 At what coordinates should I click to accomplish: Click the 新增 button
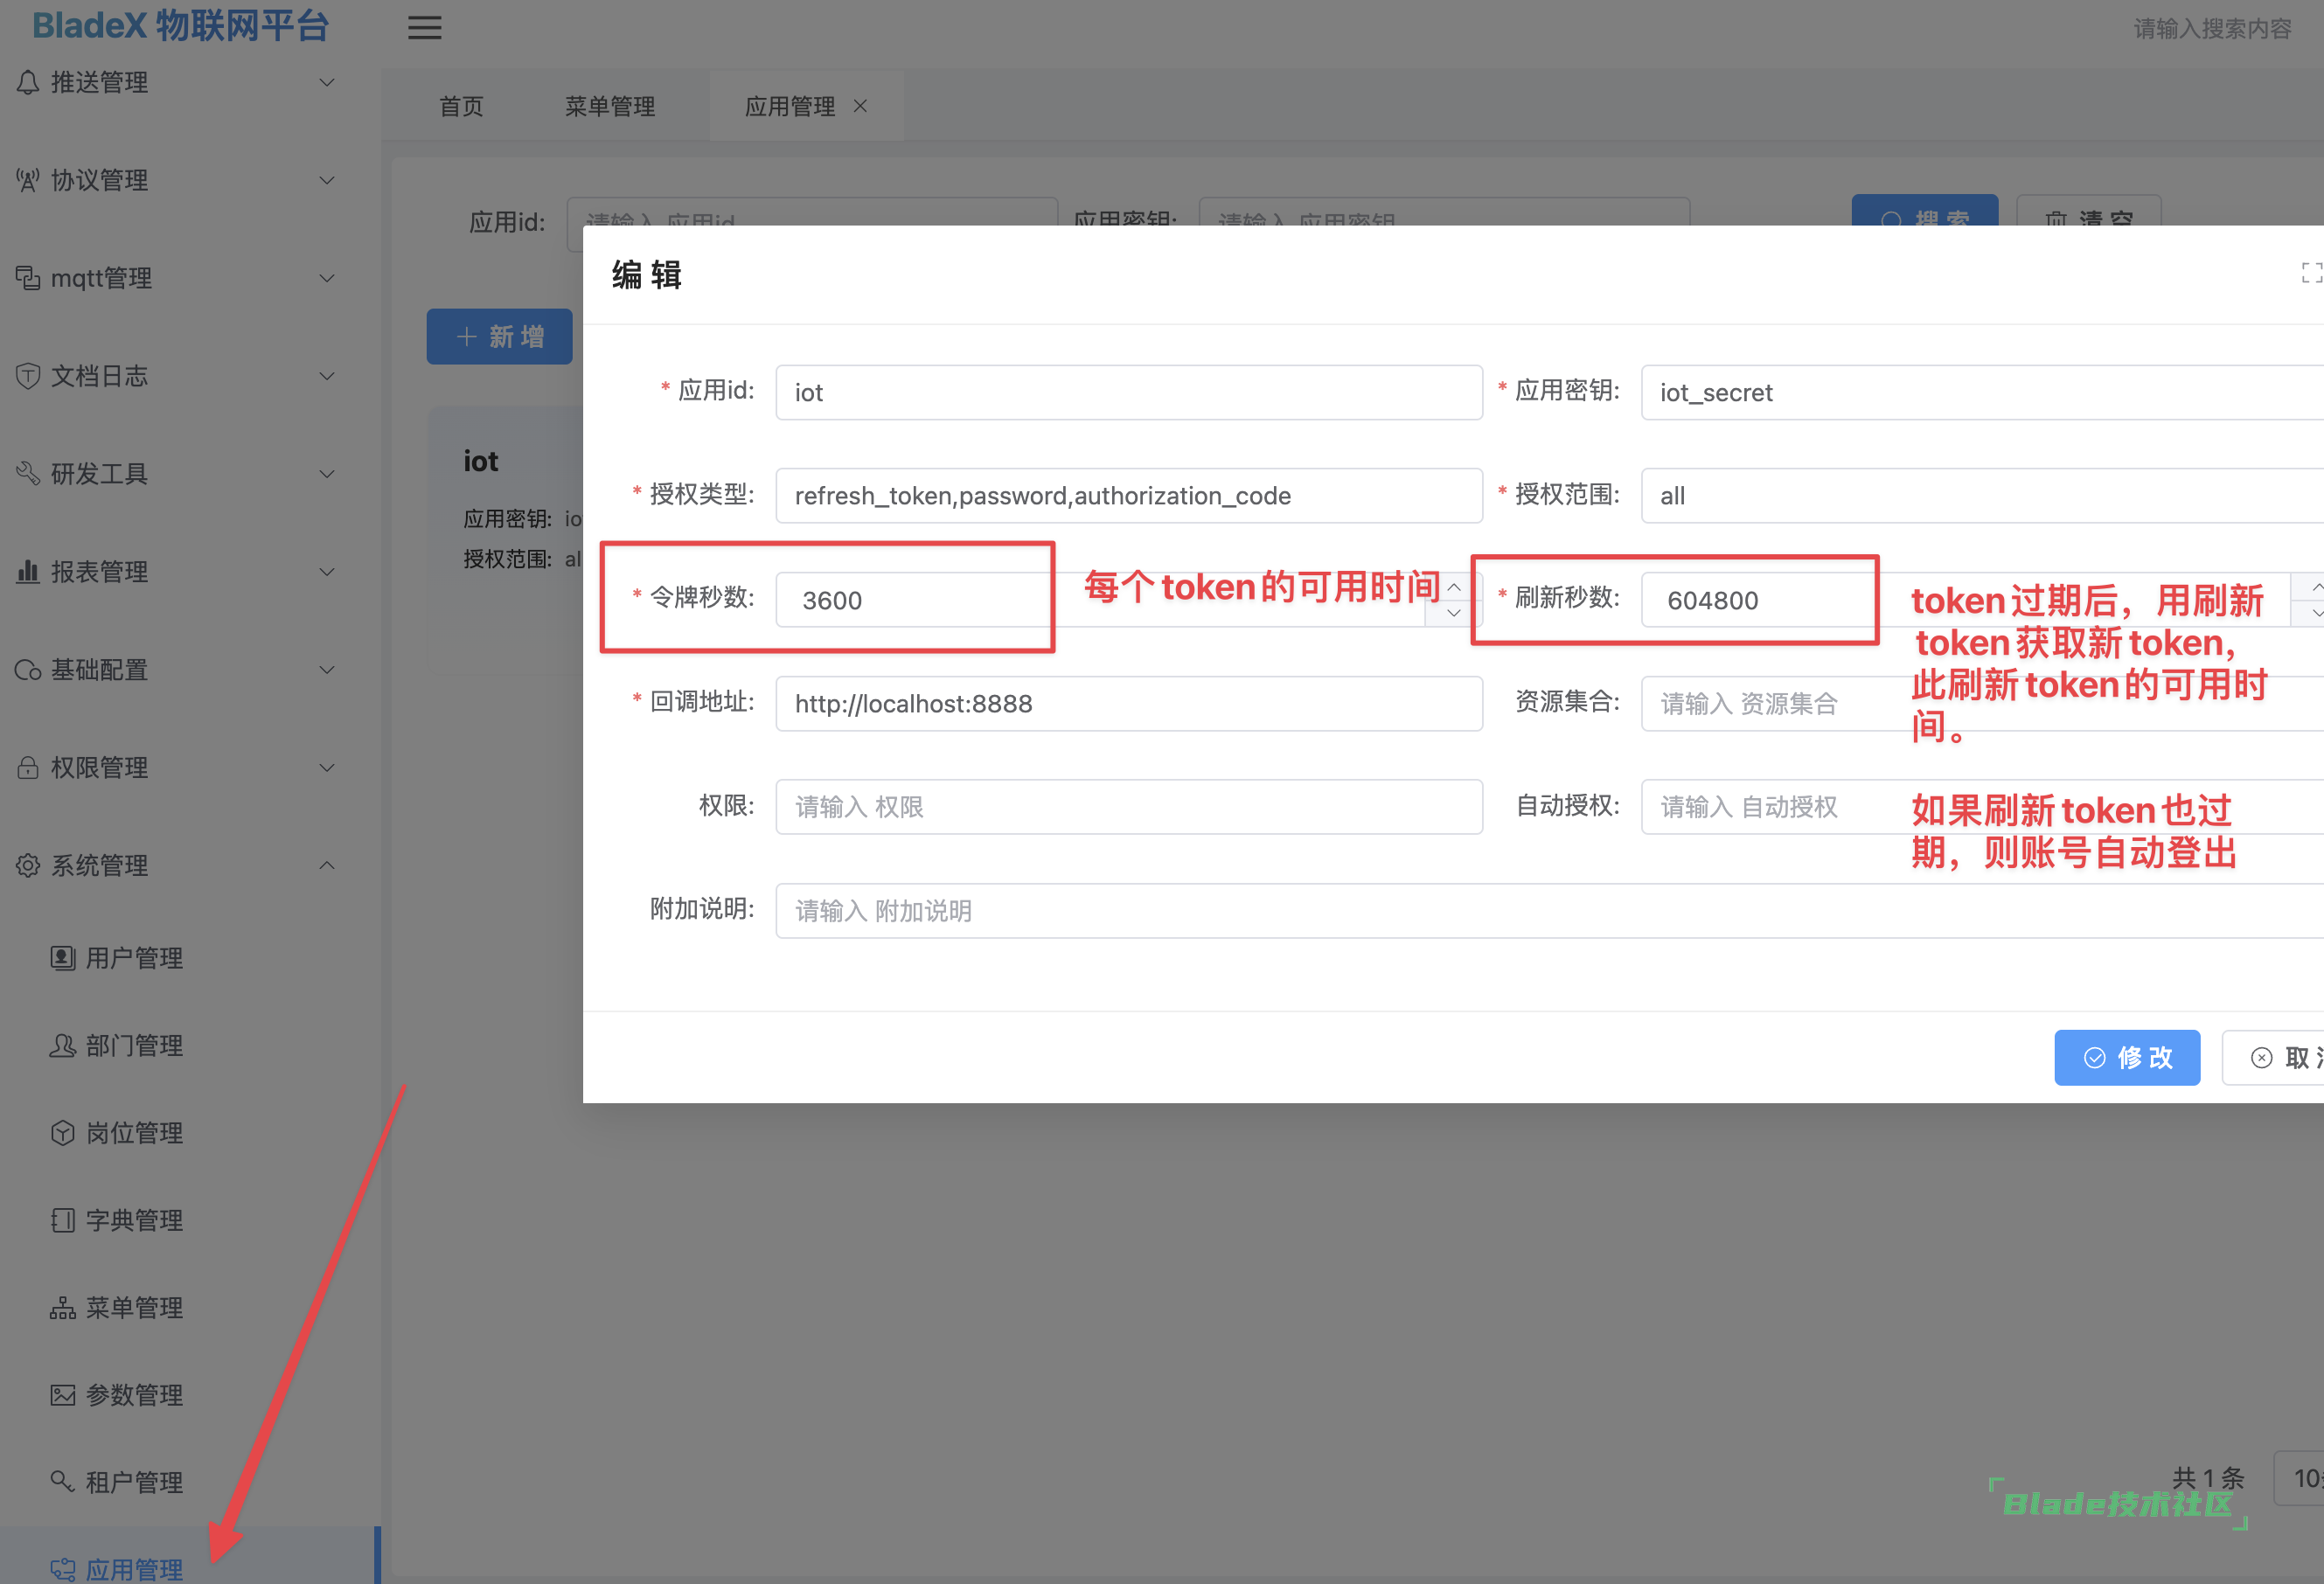[x=499, y=337]
